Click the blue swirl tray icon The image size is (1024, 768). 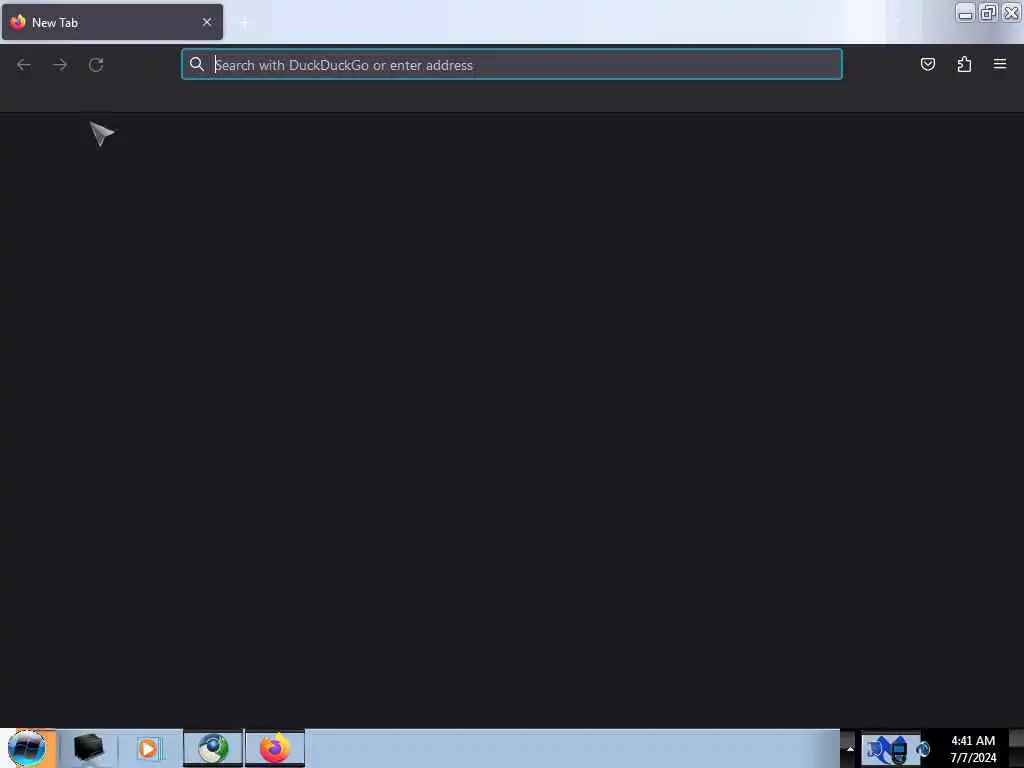point(923,749)
